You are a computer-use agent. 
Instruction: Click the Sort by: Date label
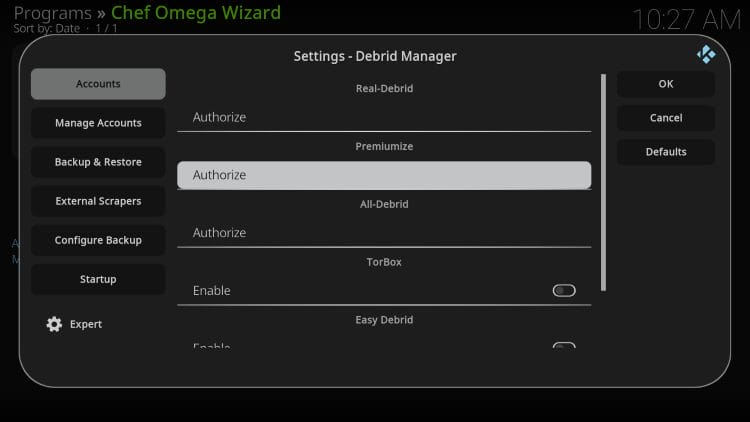pyautogui.click(x=46, y=29)
